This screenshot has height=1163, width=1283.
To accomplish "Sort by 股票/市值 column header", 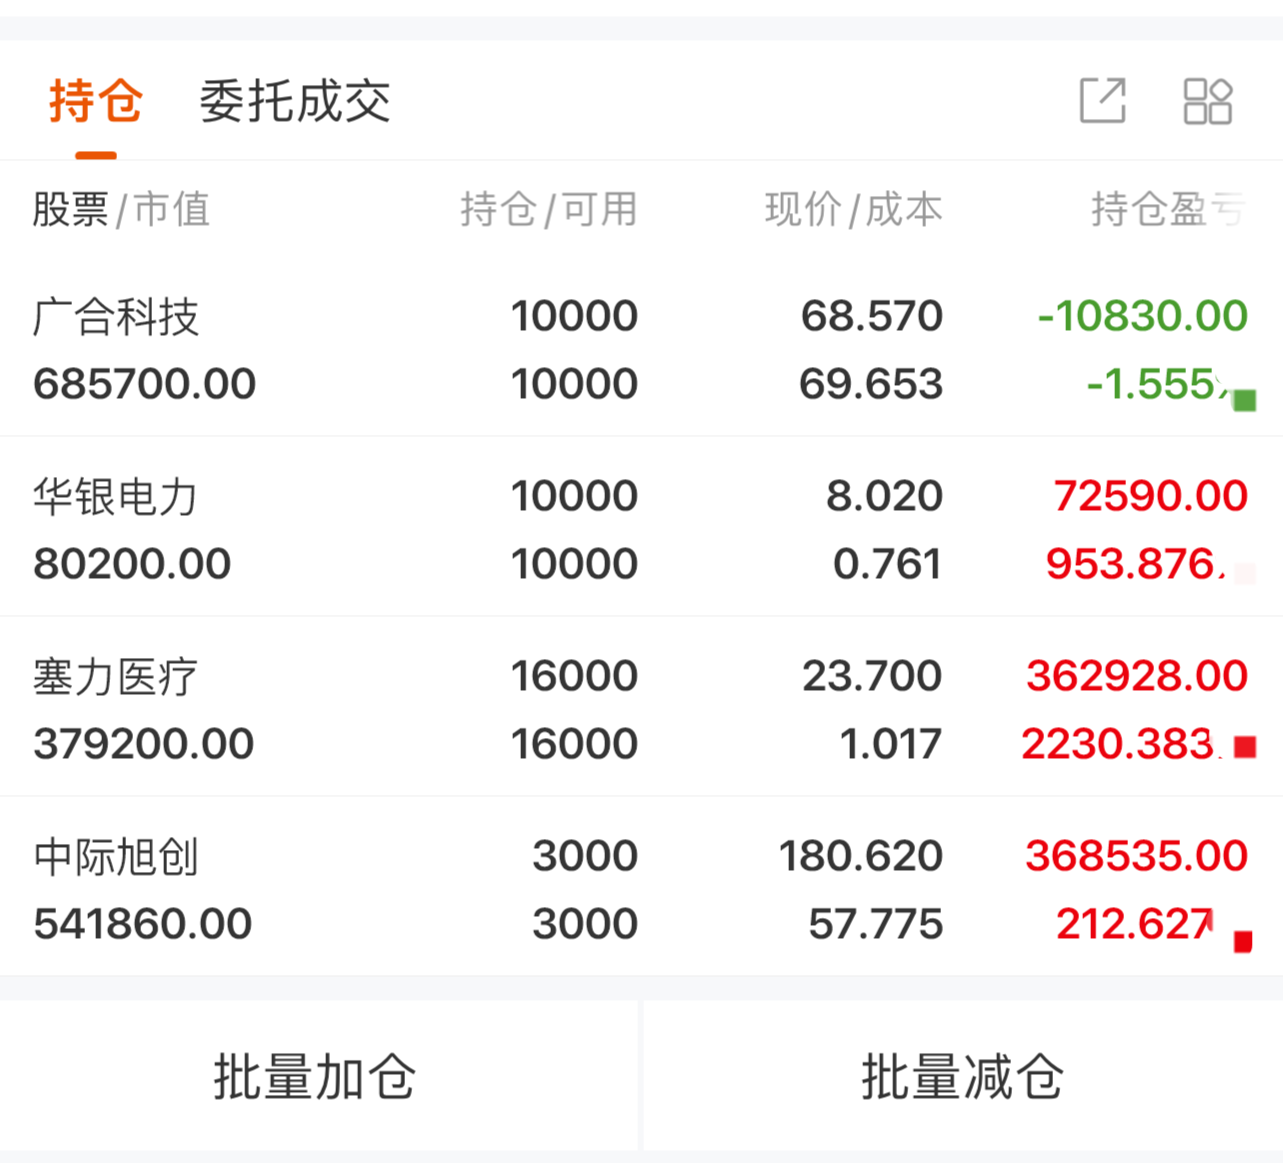I will [x=121, y=210].
